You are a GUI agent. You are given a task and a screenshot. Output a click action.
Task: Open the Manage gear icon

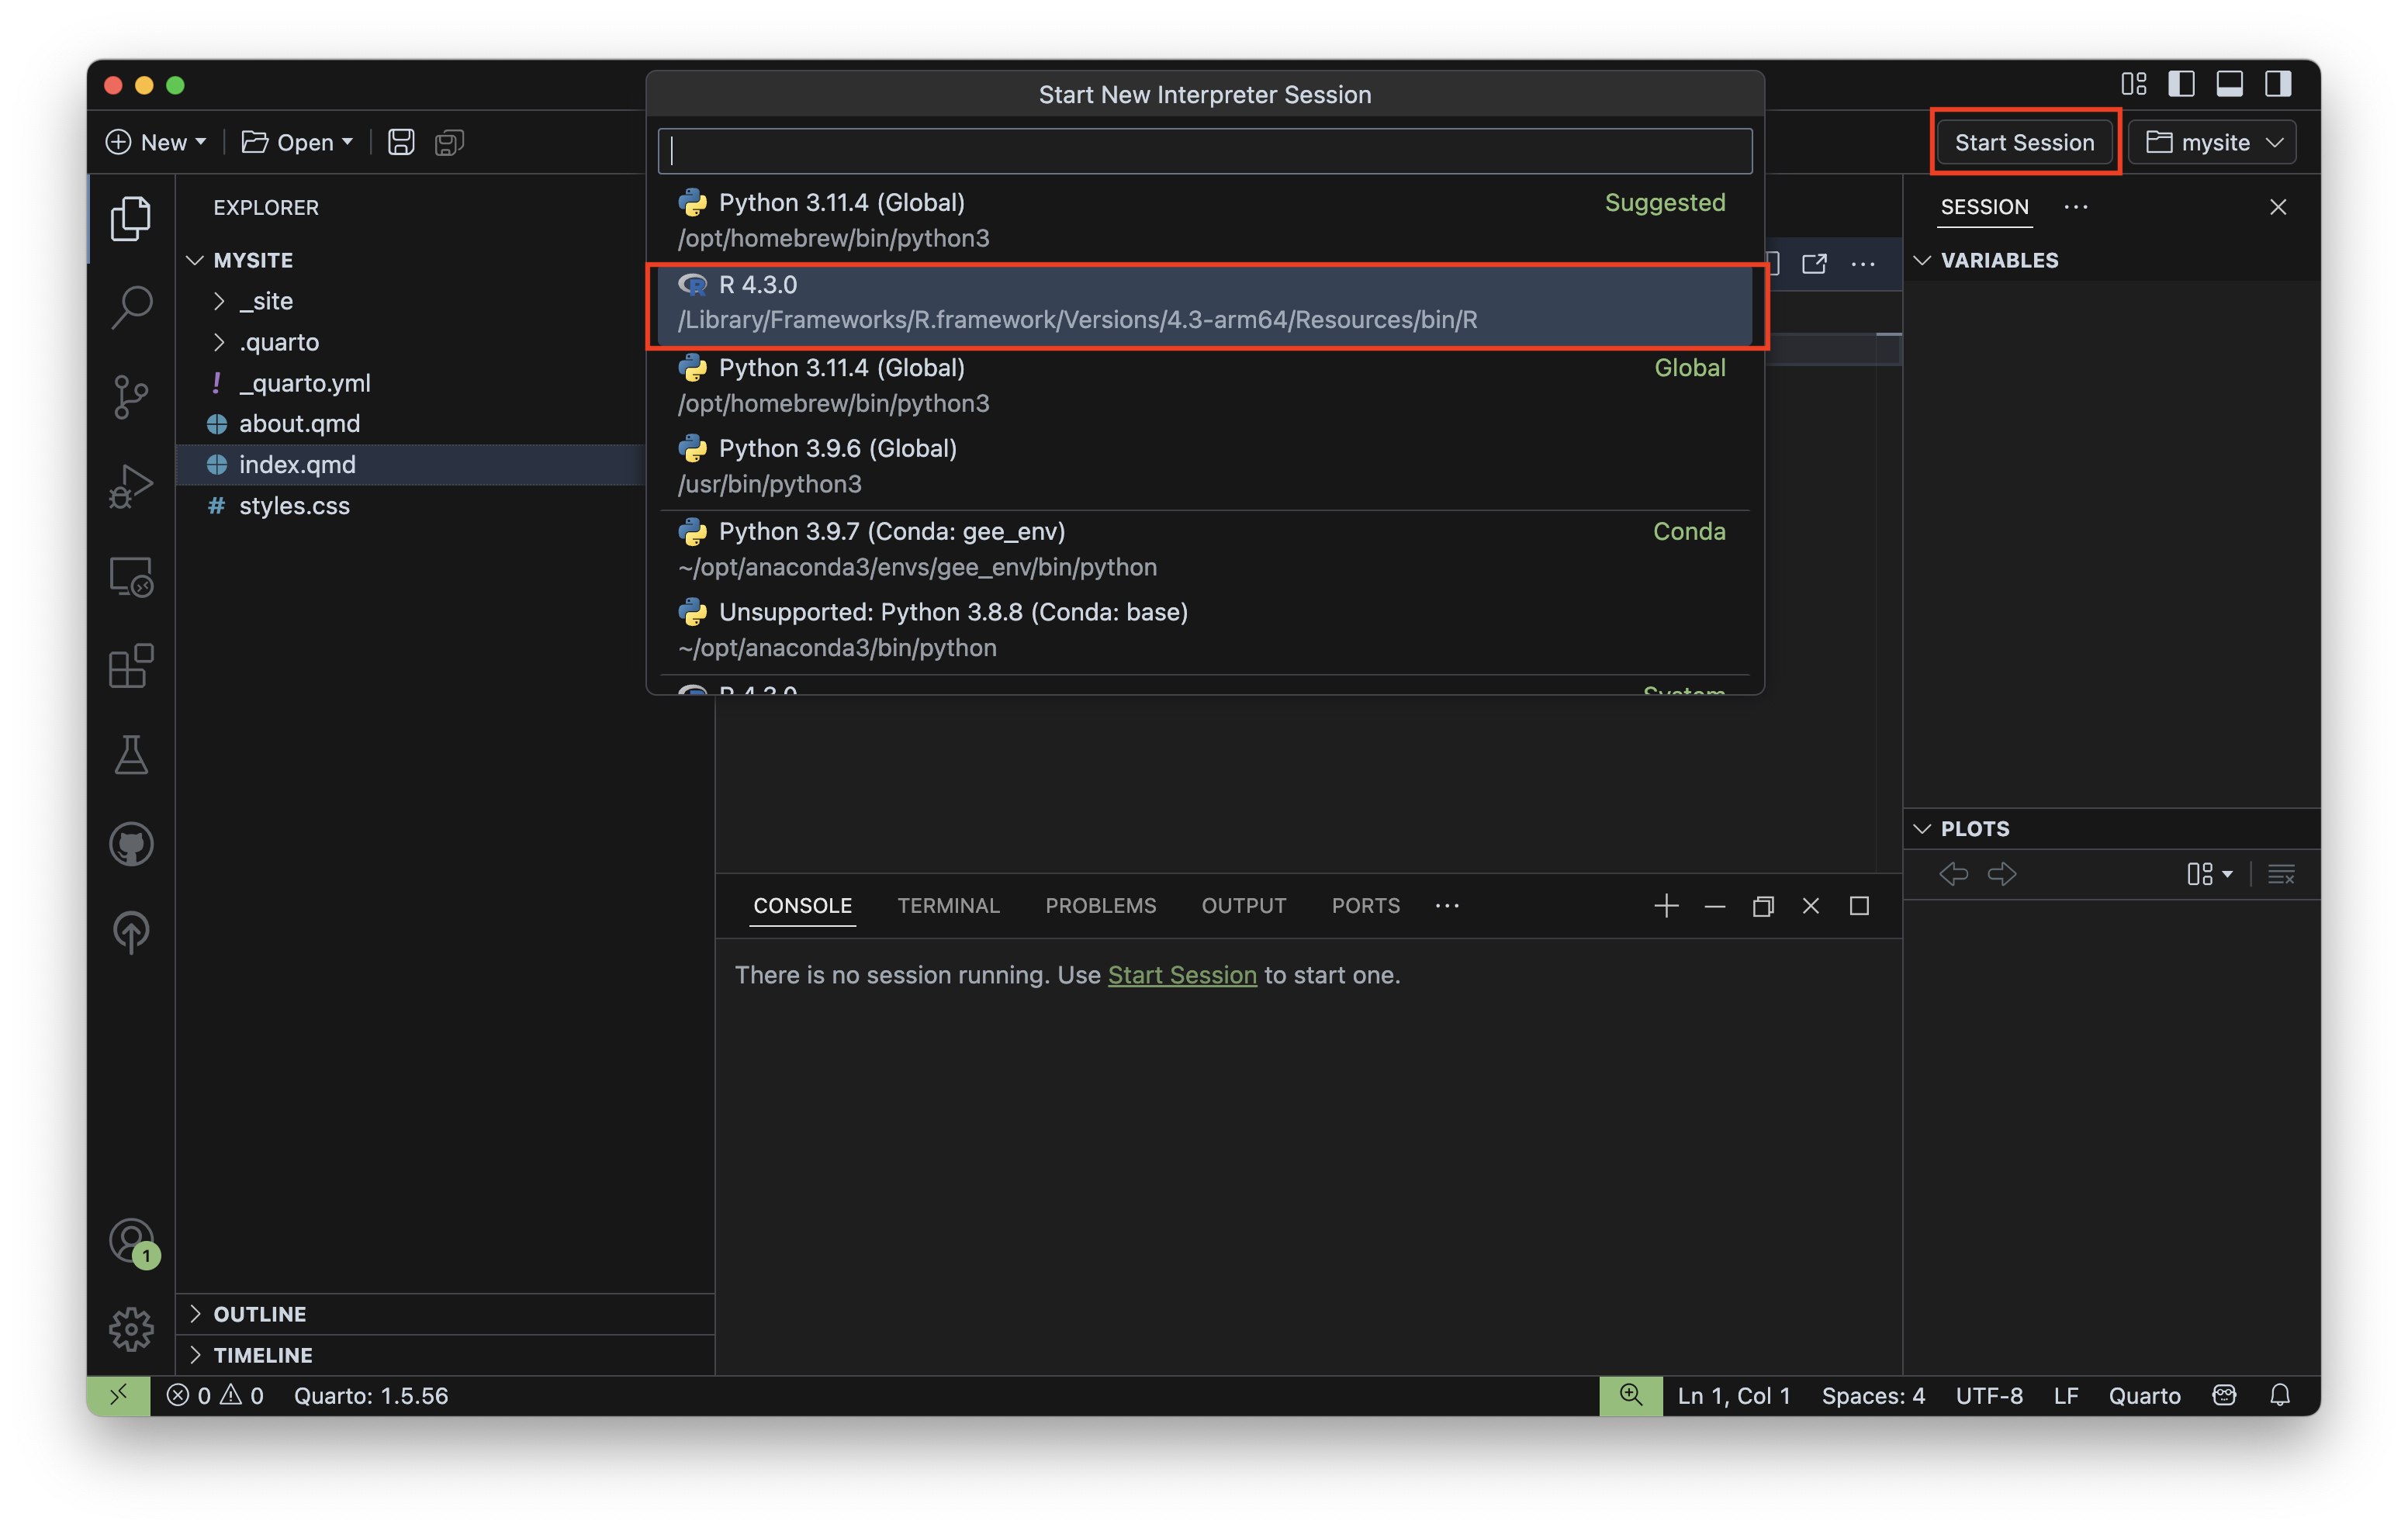(131, 1329)
